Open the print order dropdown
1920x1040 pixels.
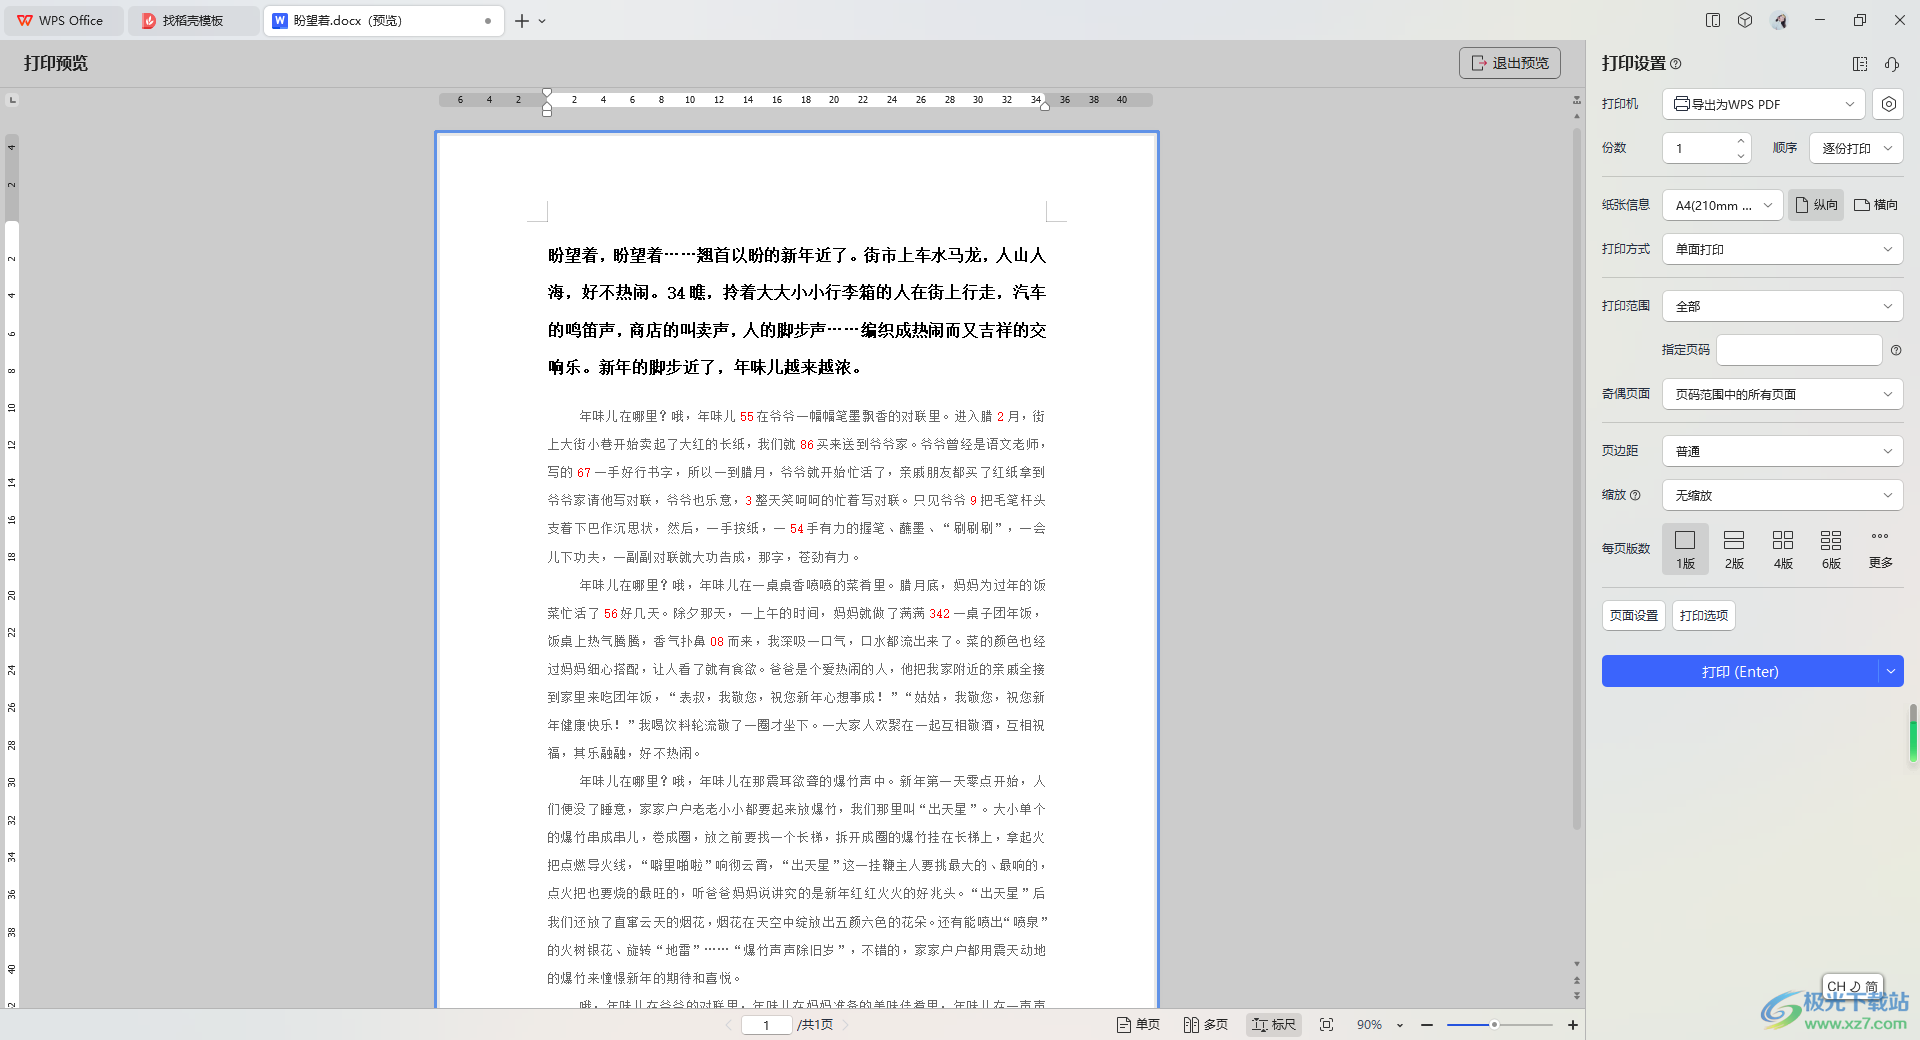tap(1856, 148)
